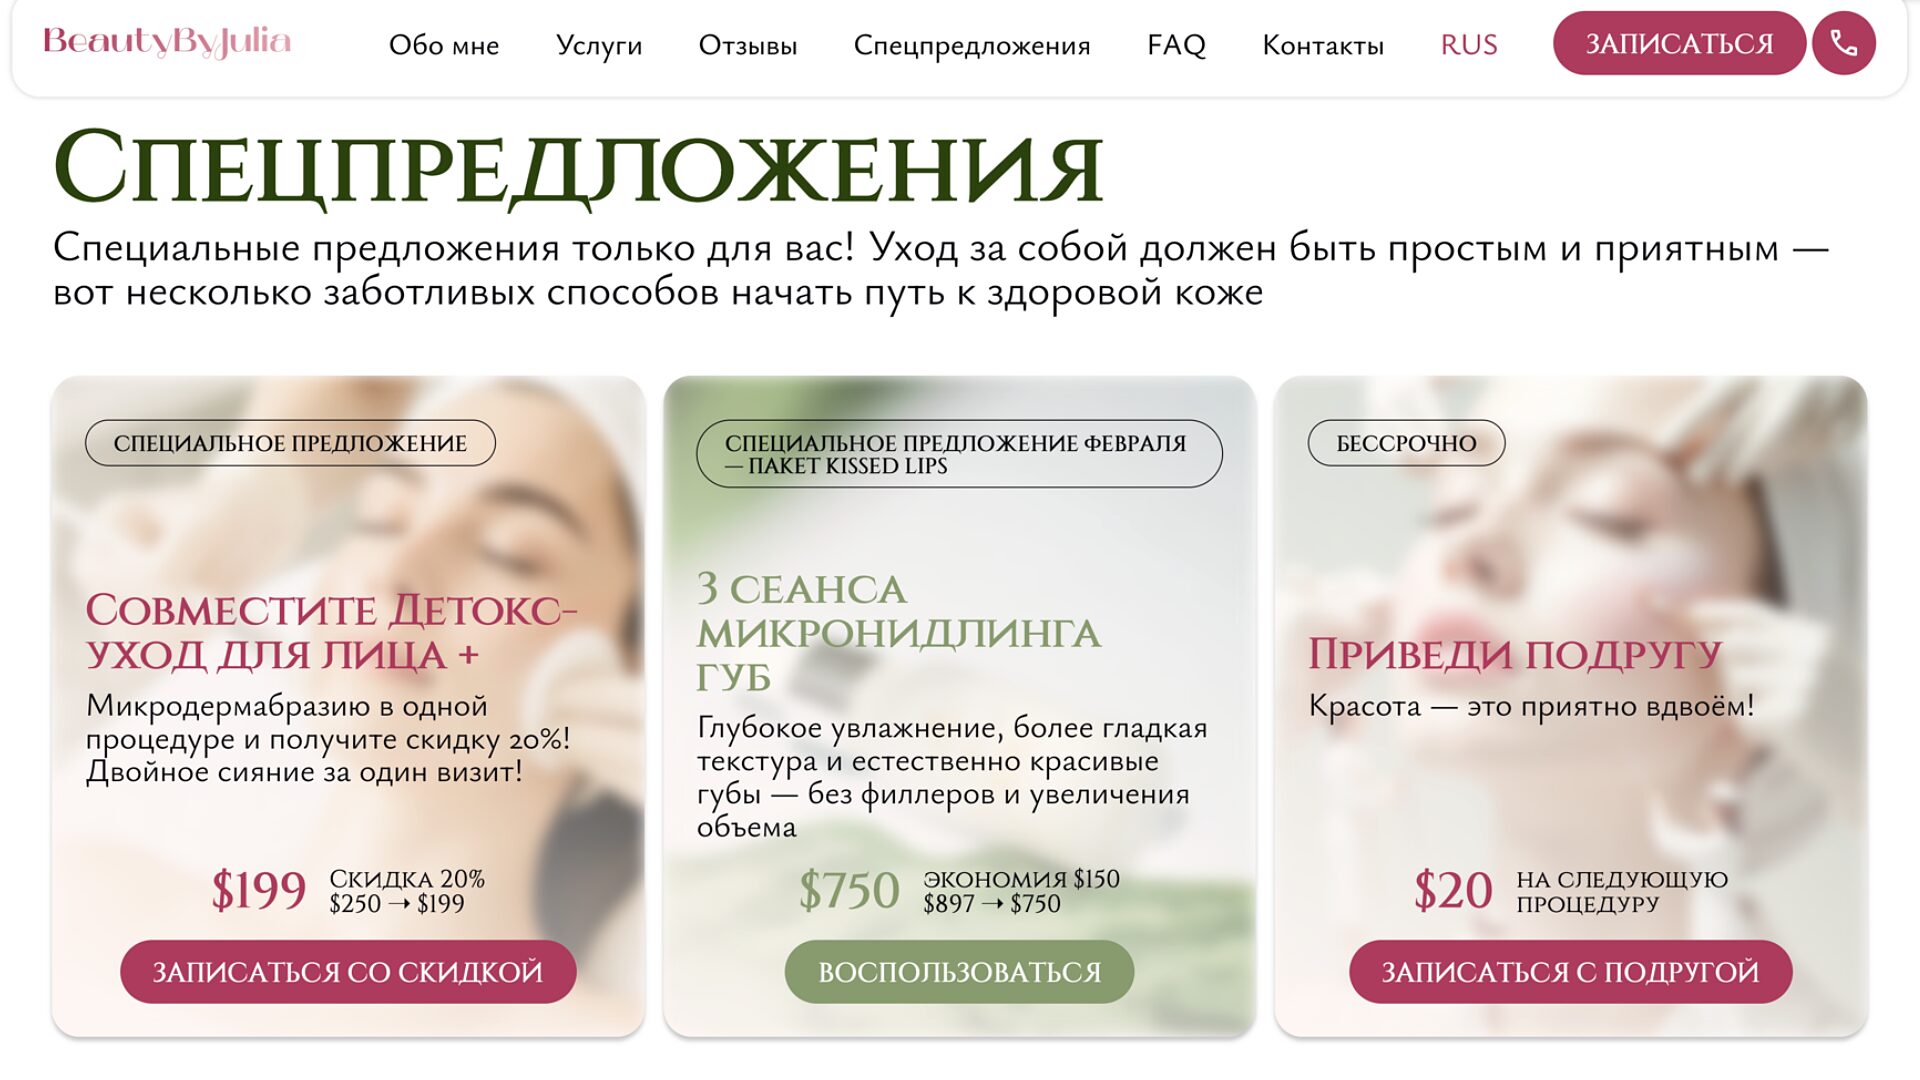The image size is (1920, 1080).
Task: Navigate to Контакты
Action: pyautogui.click(x=1323, y=45)
